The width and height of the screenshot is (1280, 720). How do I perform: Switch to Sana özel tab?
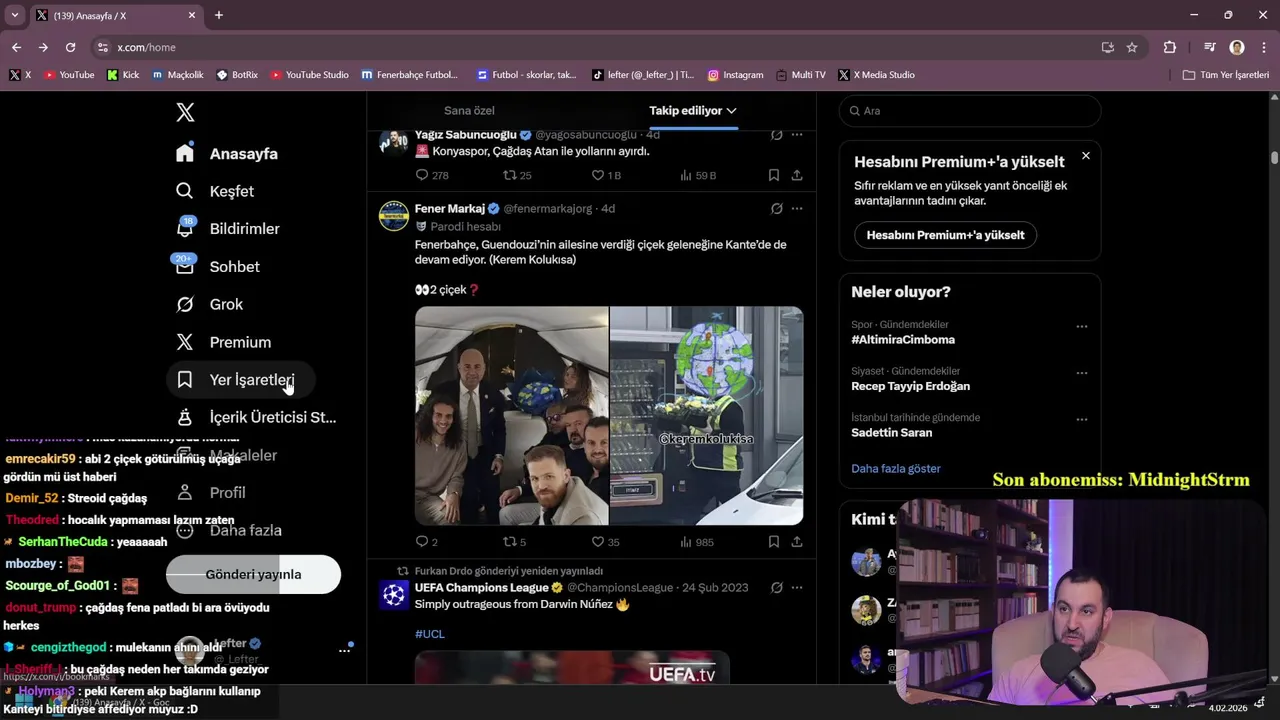pos(469,111)
